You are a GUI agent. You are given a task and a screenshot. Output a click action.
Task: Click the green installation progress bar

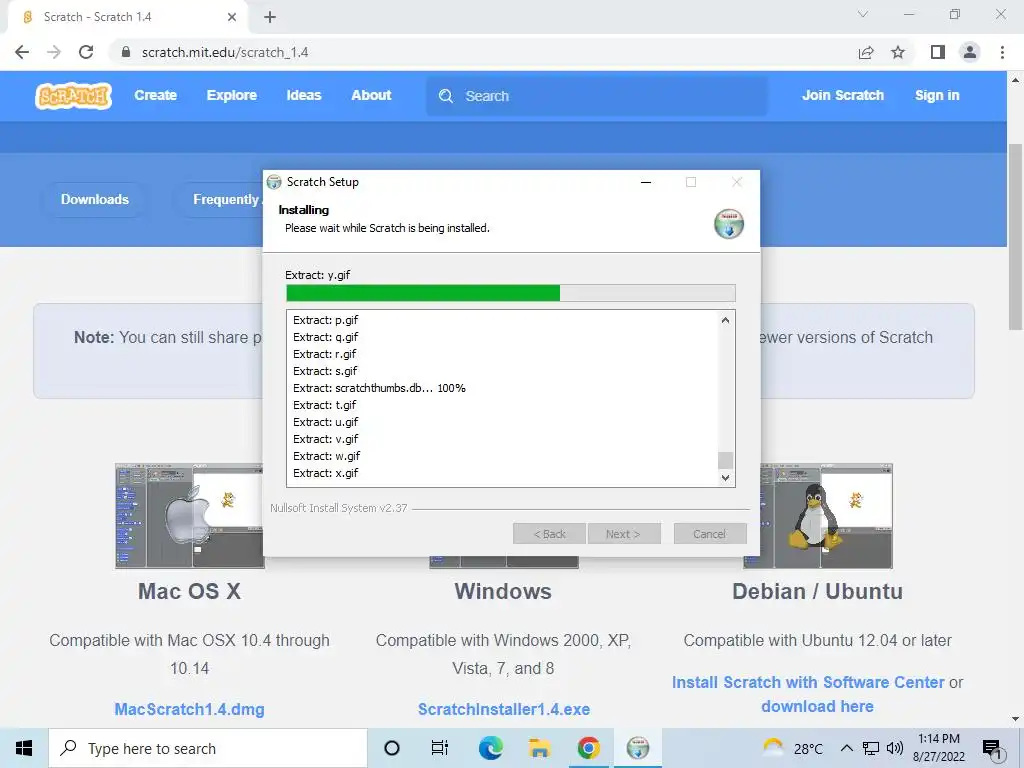tap(511, 293)
